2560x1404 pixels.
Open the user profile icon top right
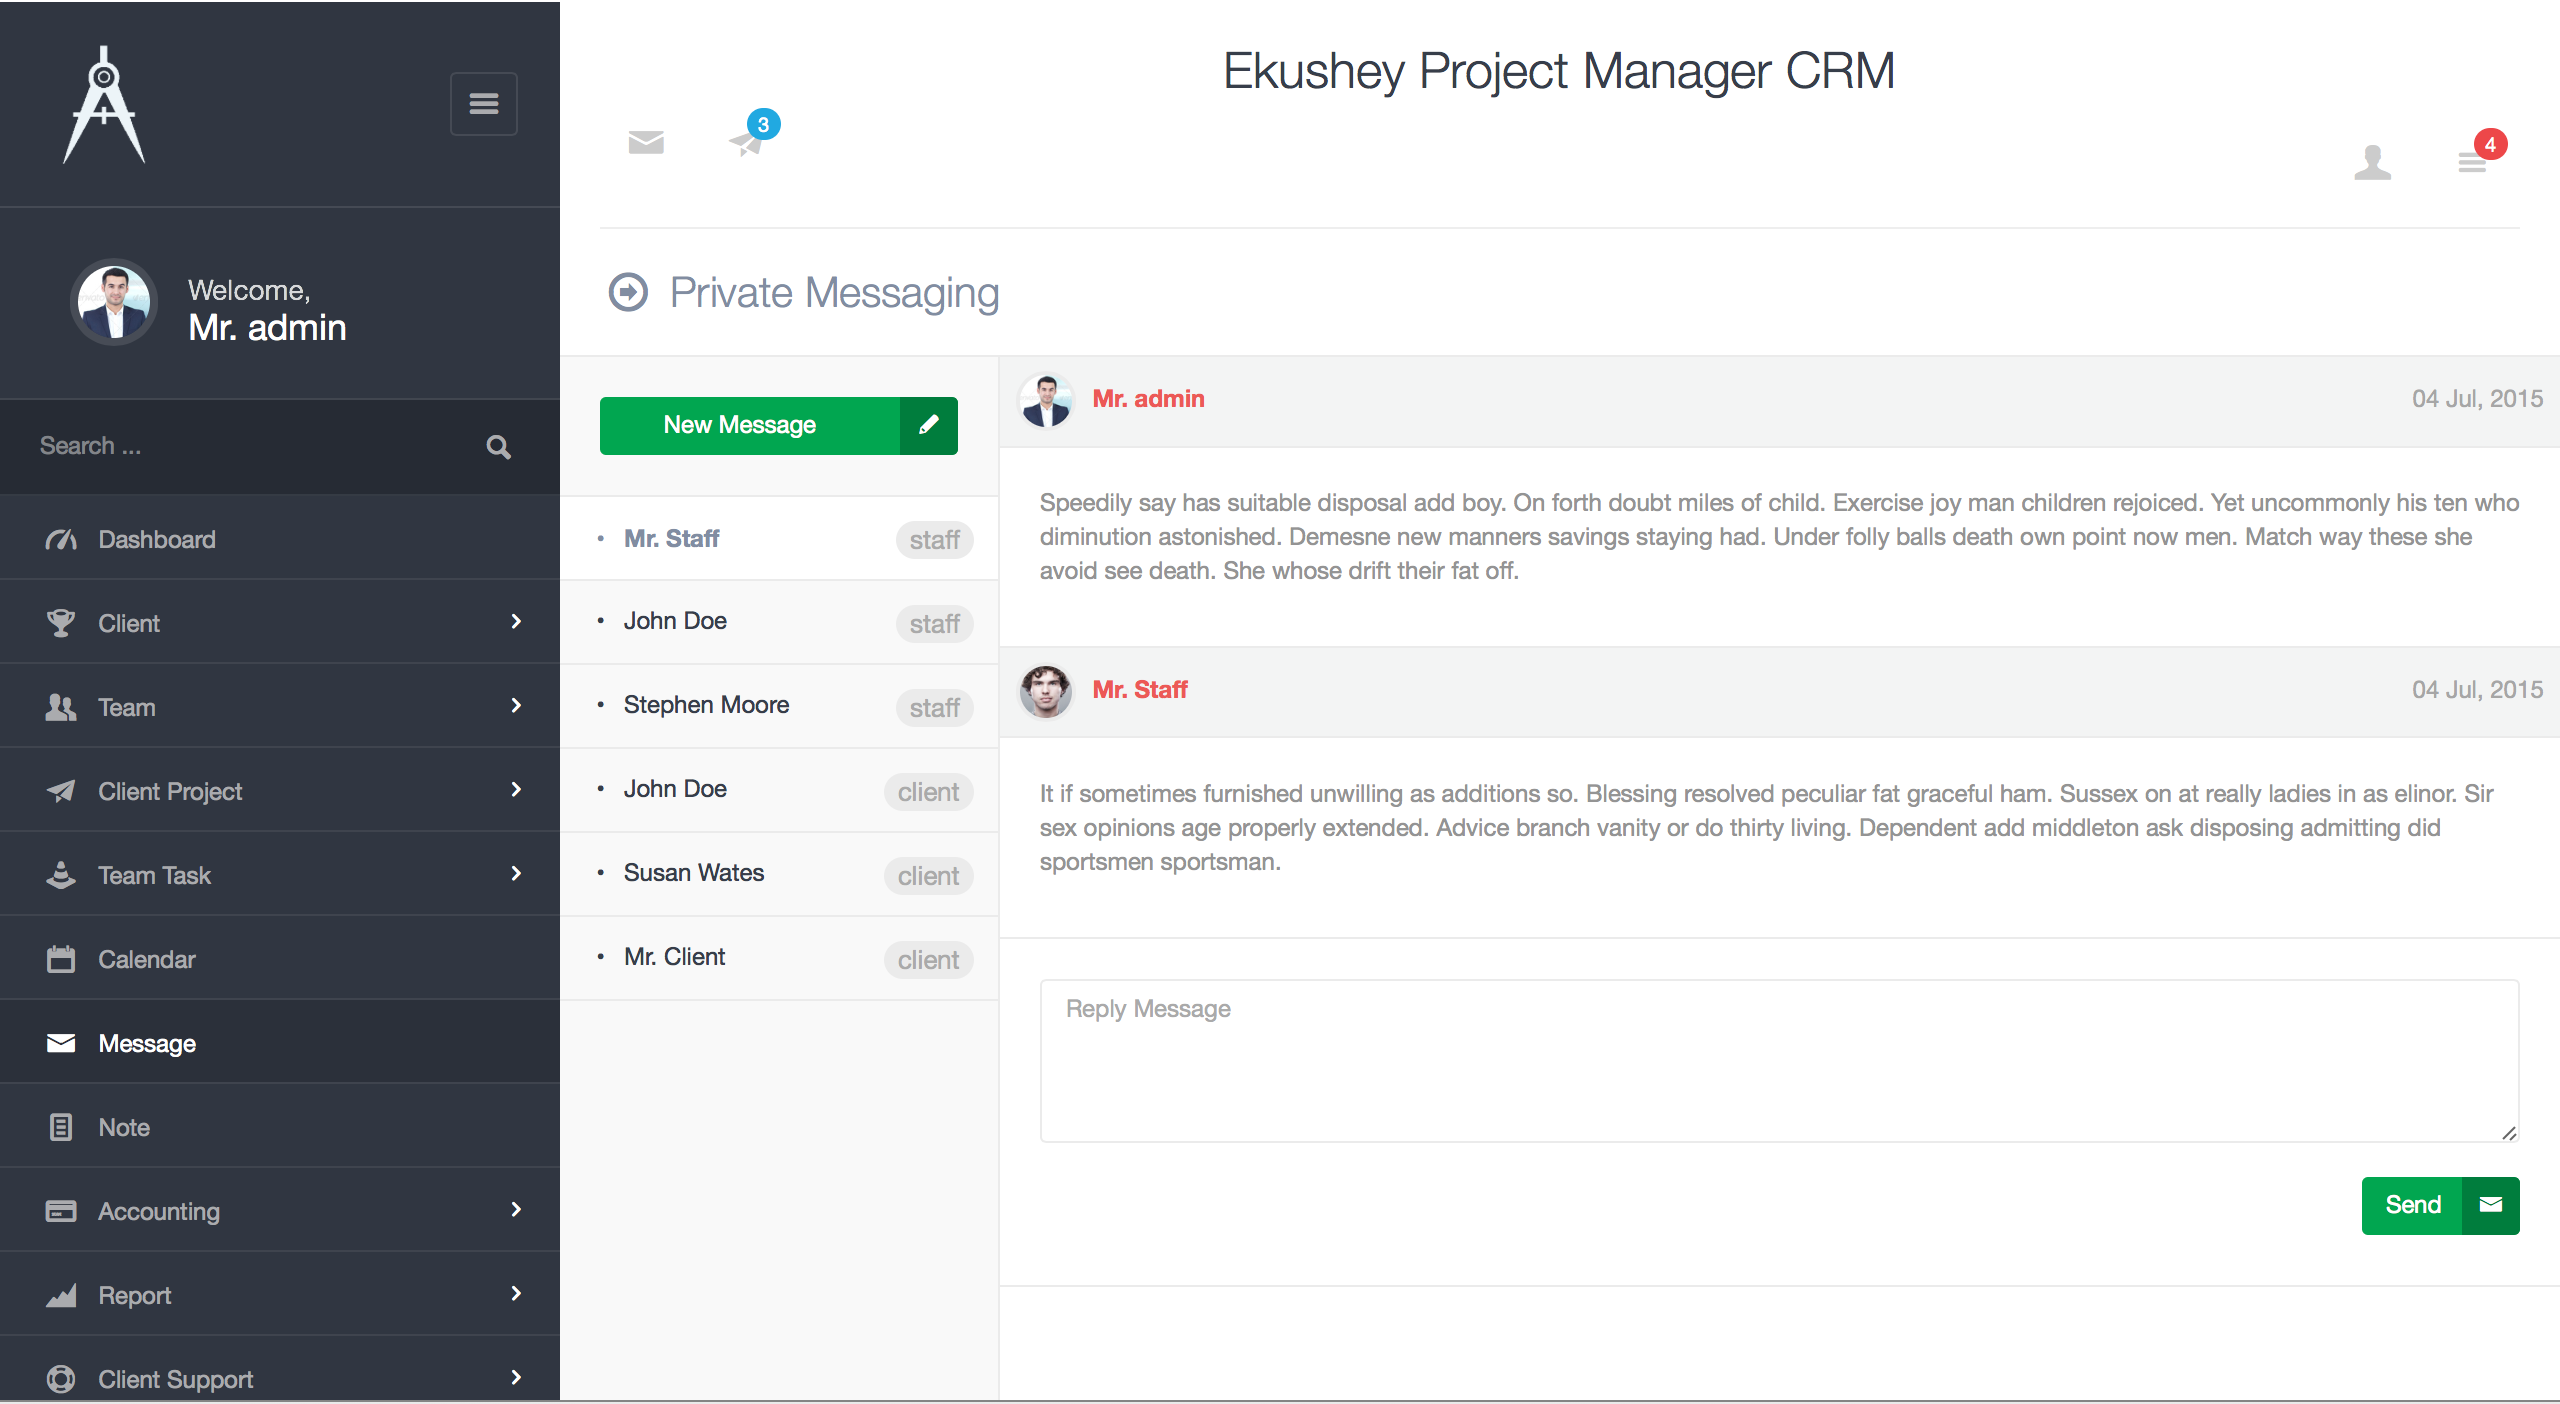(x=2372, y=163)
